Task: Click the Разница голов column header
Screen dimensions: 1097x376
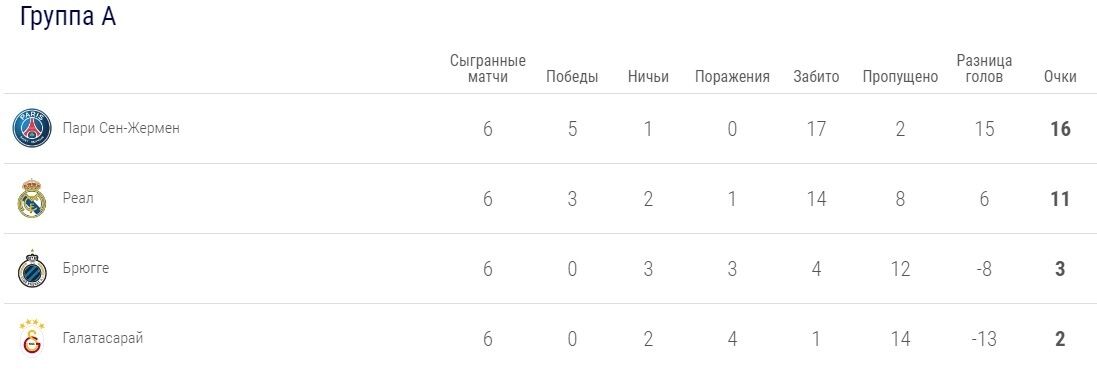Action: point(984,69)
